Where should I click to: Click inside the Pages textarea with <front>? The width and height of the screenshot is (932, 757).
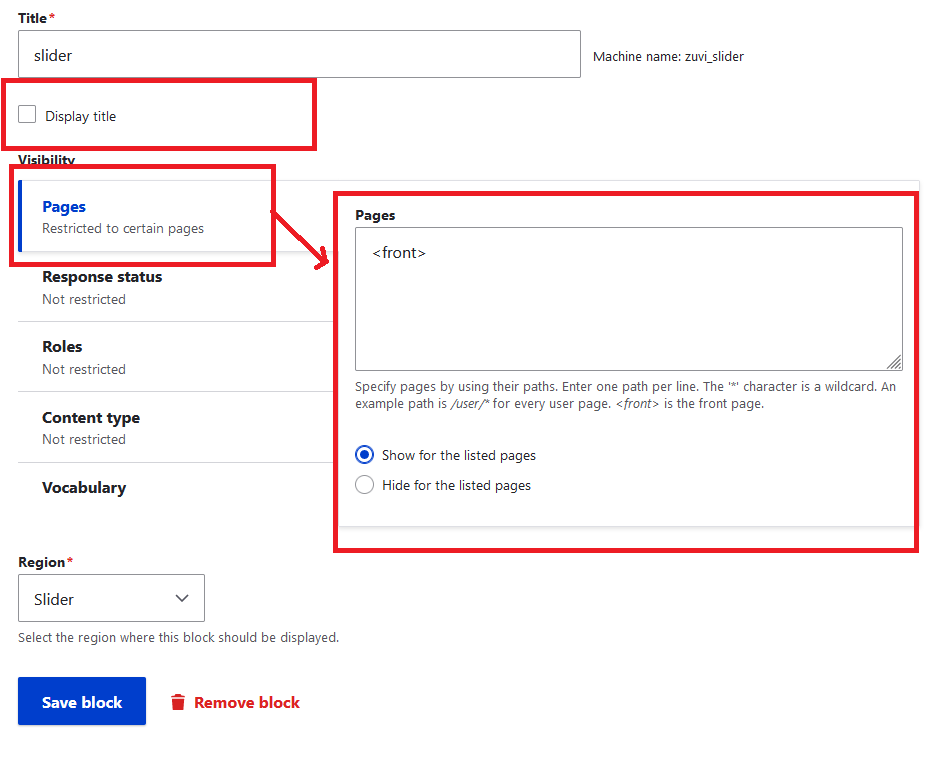(628, 298)
